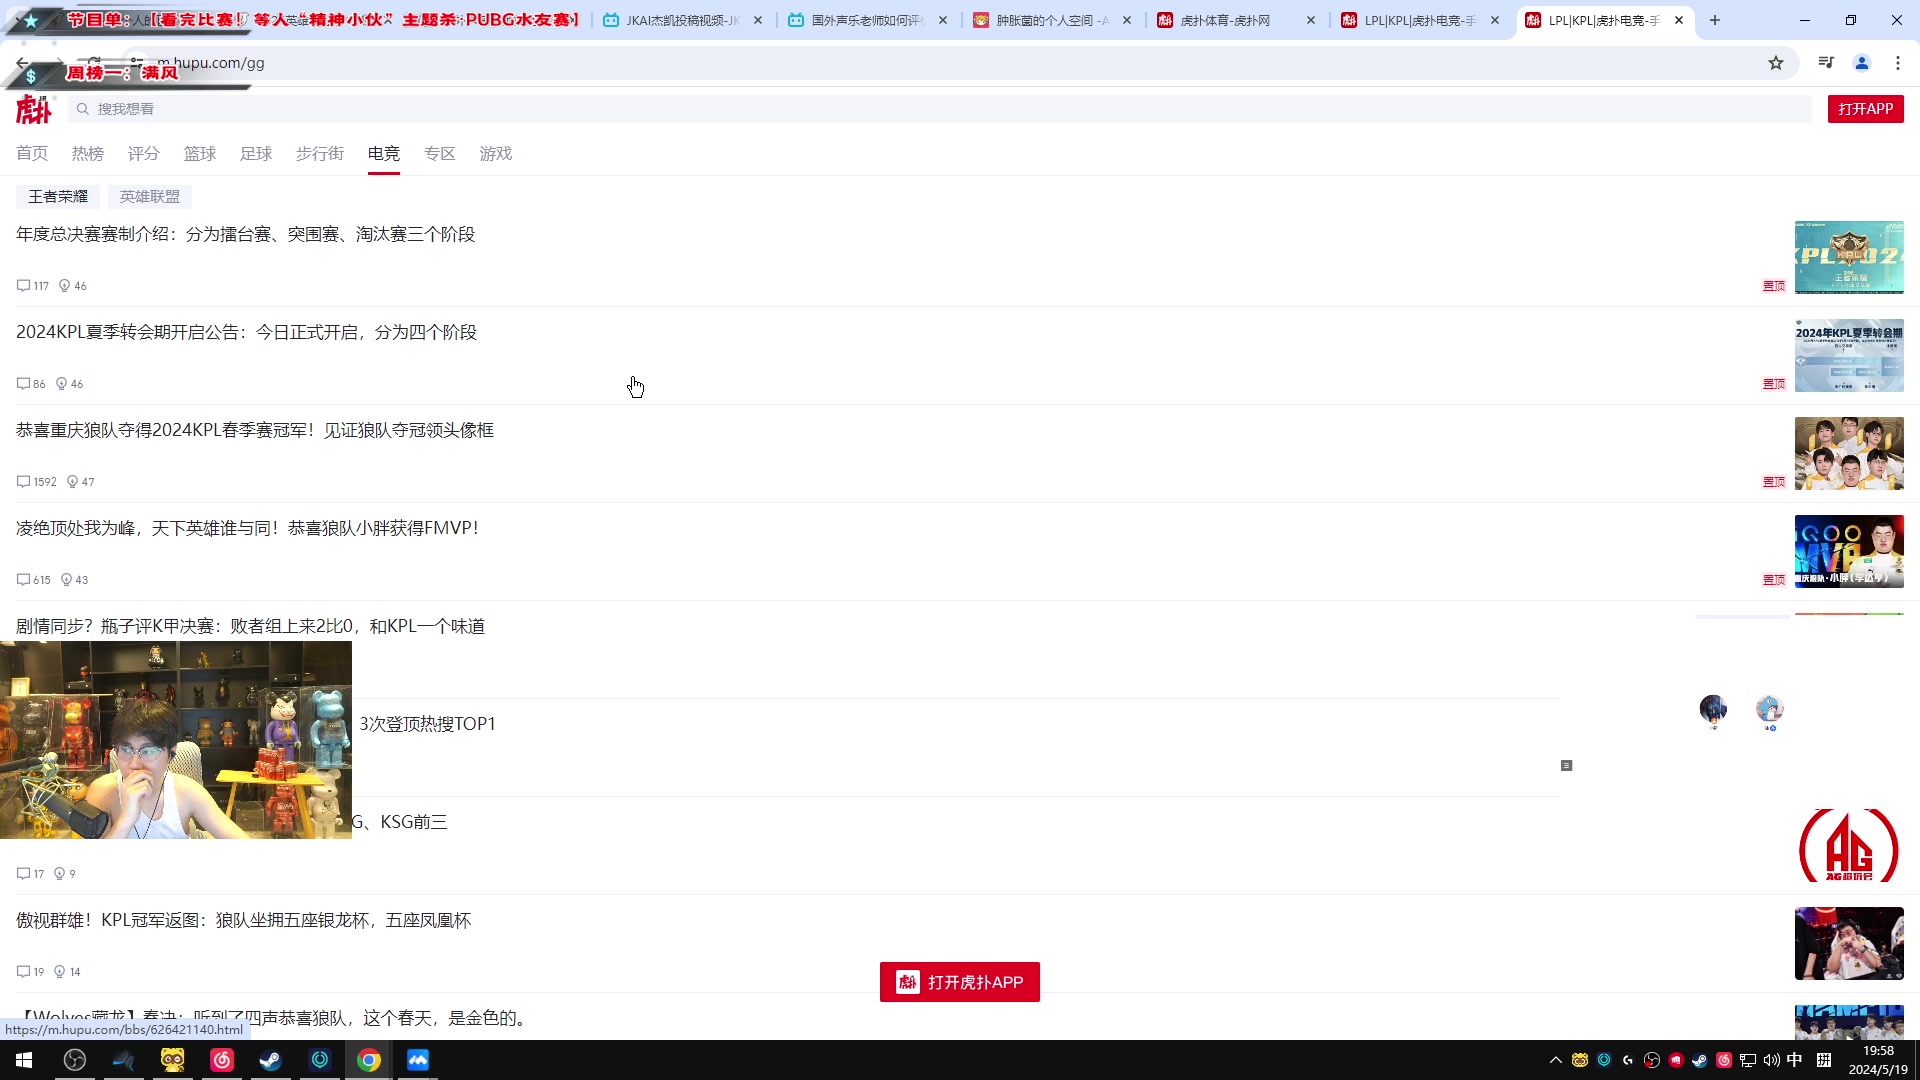Toggle the 中 input language indicator
Viewport: 1920px width, 1080px height.
(x=1795, y=1060)
